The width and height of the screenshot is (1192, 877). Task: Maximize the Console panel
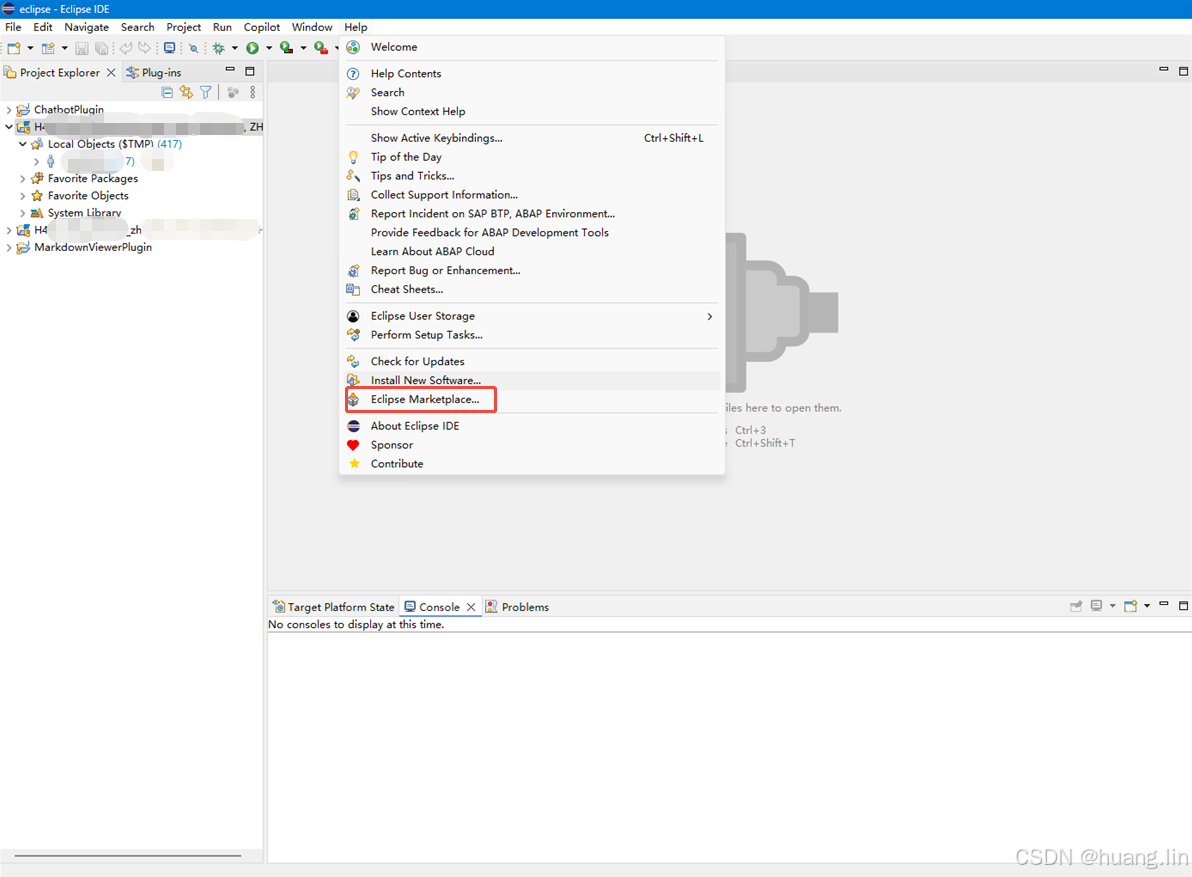click(1183, 606)
